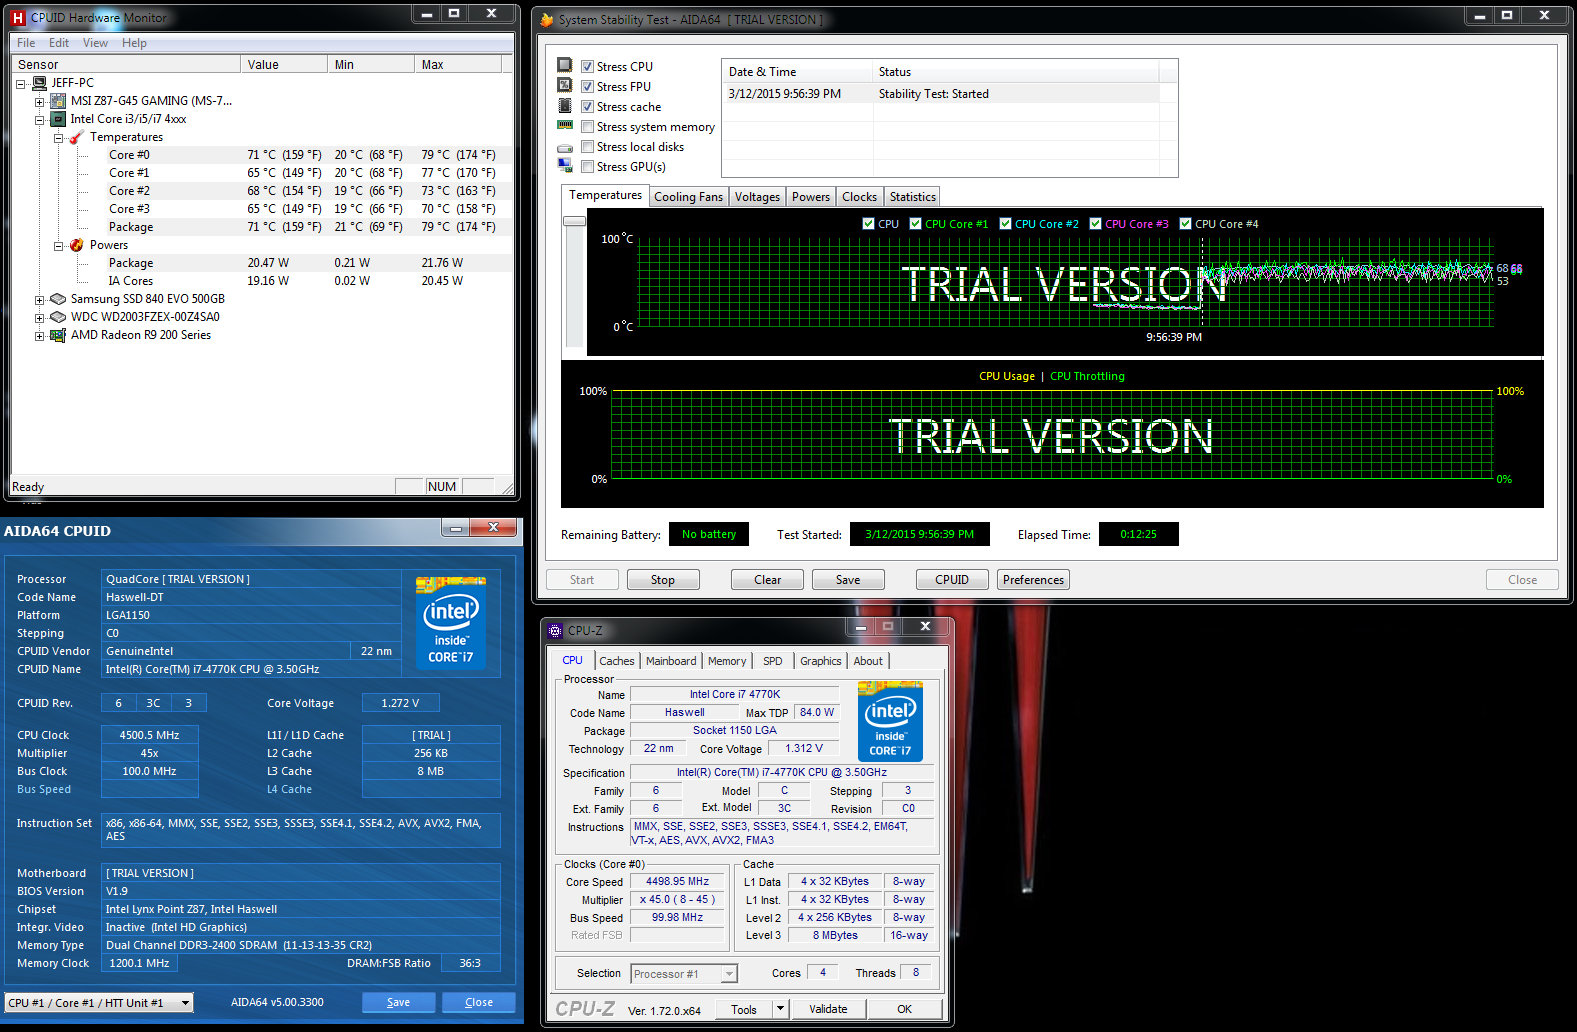Screen dimensions: 1577x1032
Task: Enable Stress local disks checkbox
Action: [588, 147]
